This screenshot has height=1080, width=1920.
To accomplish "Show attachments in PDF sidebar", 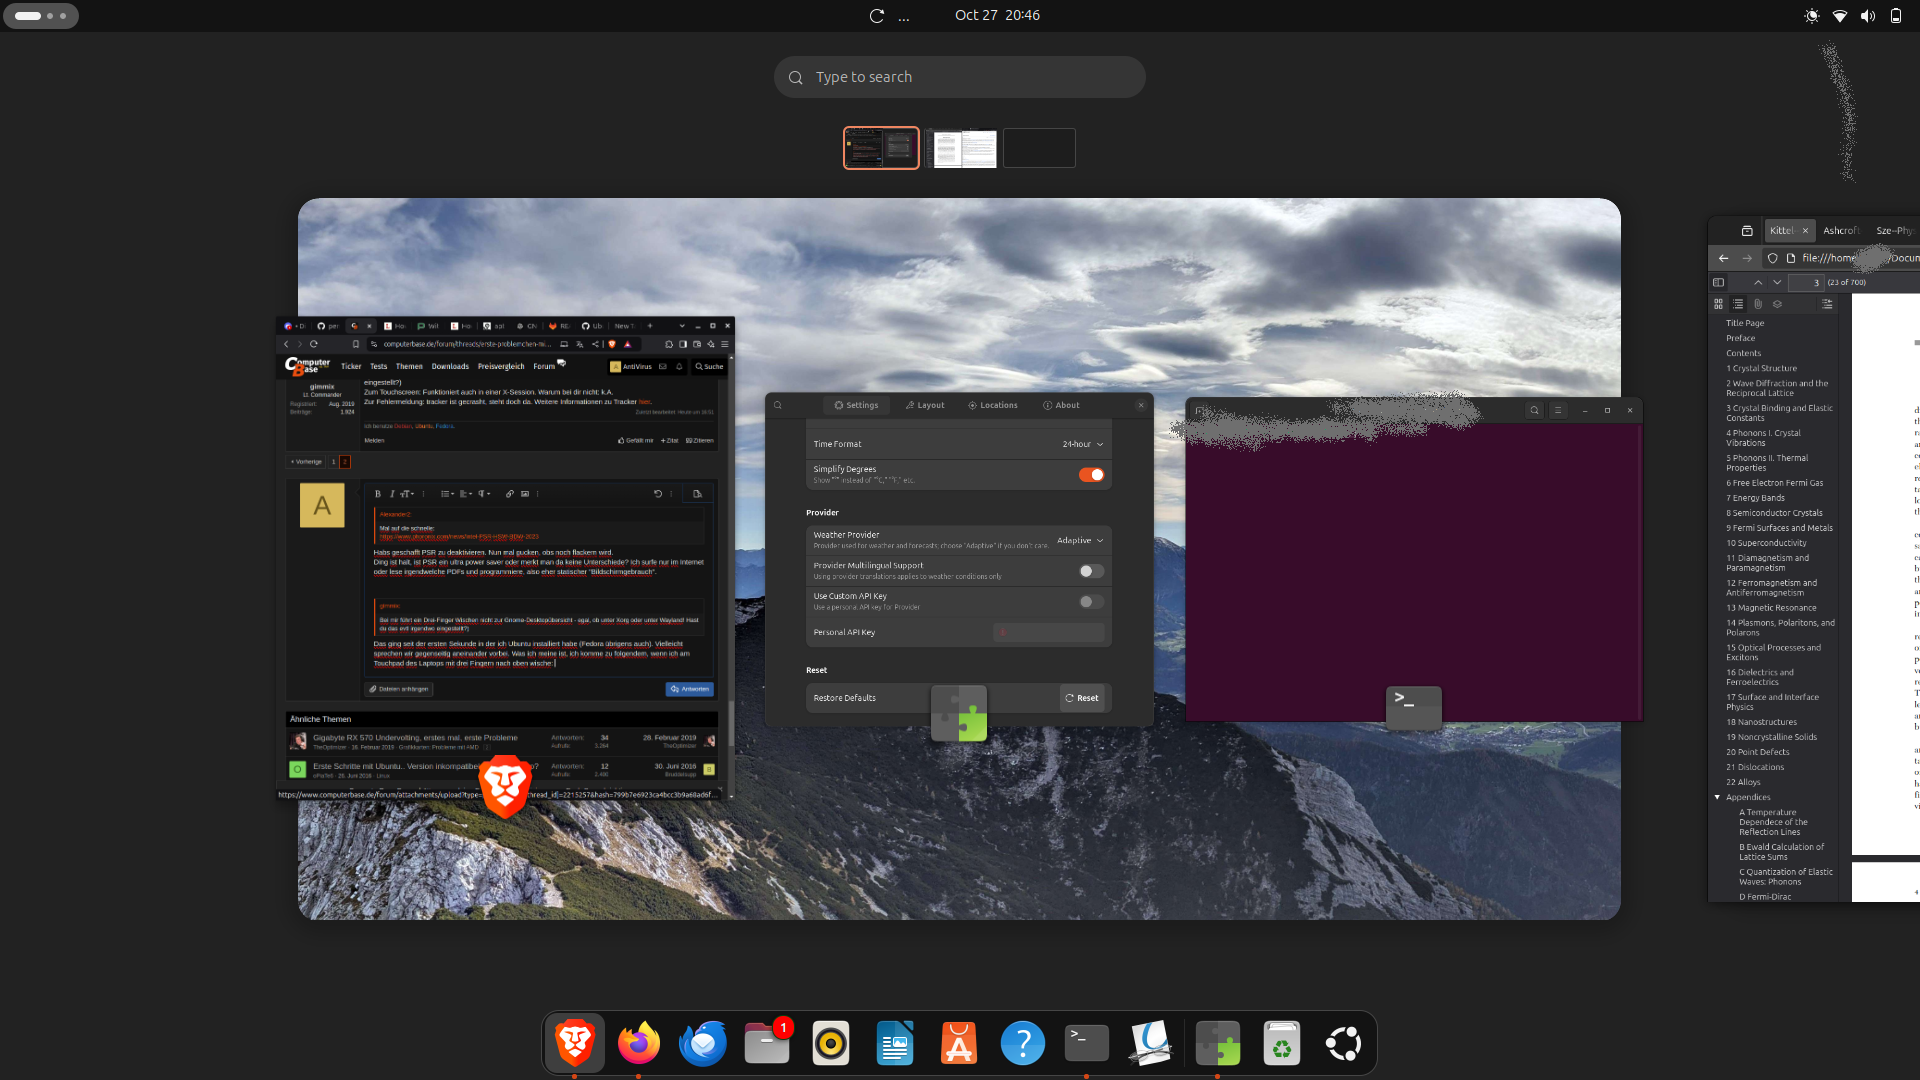I will (1757, 304).
